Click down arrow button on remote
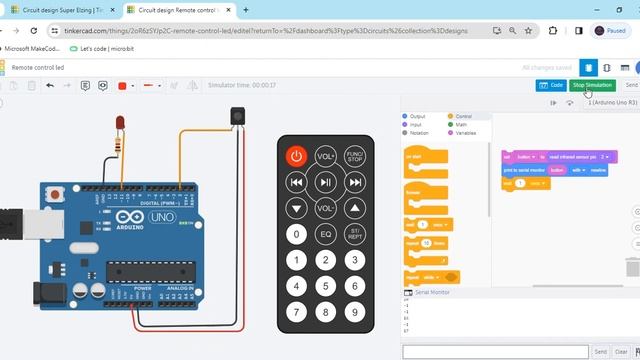The height and width of the screenshot is (360, 640). 296,209
